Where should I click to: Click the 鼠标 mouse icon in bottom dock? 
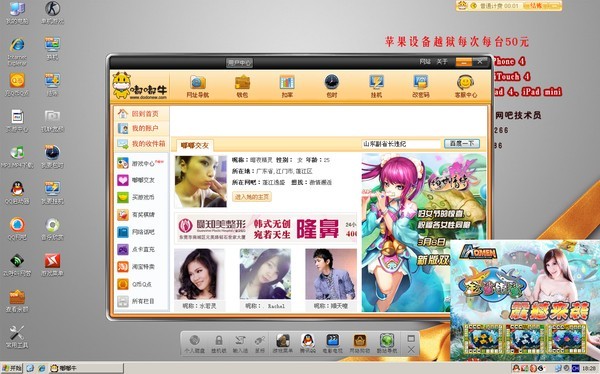click(x=260, y=343)
